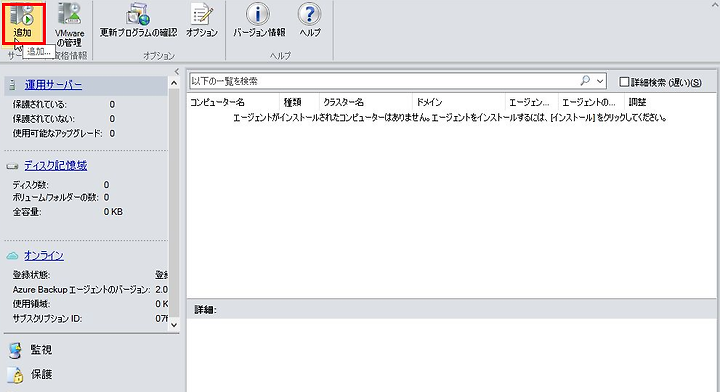Sort by コンピューター名 column header
Screen dimensions: 720x392
(233, 102)
